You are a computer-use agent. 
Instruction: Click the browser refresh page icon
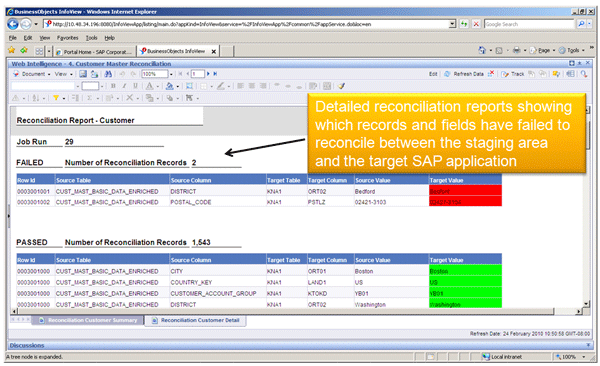pos(464,24)
